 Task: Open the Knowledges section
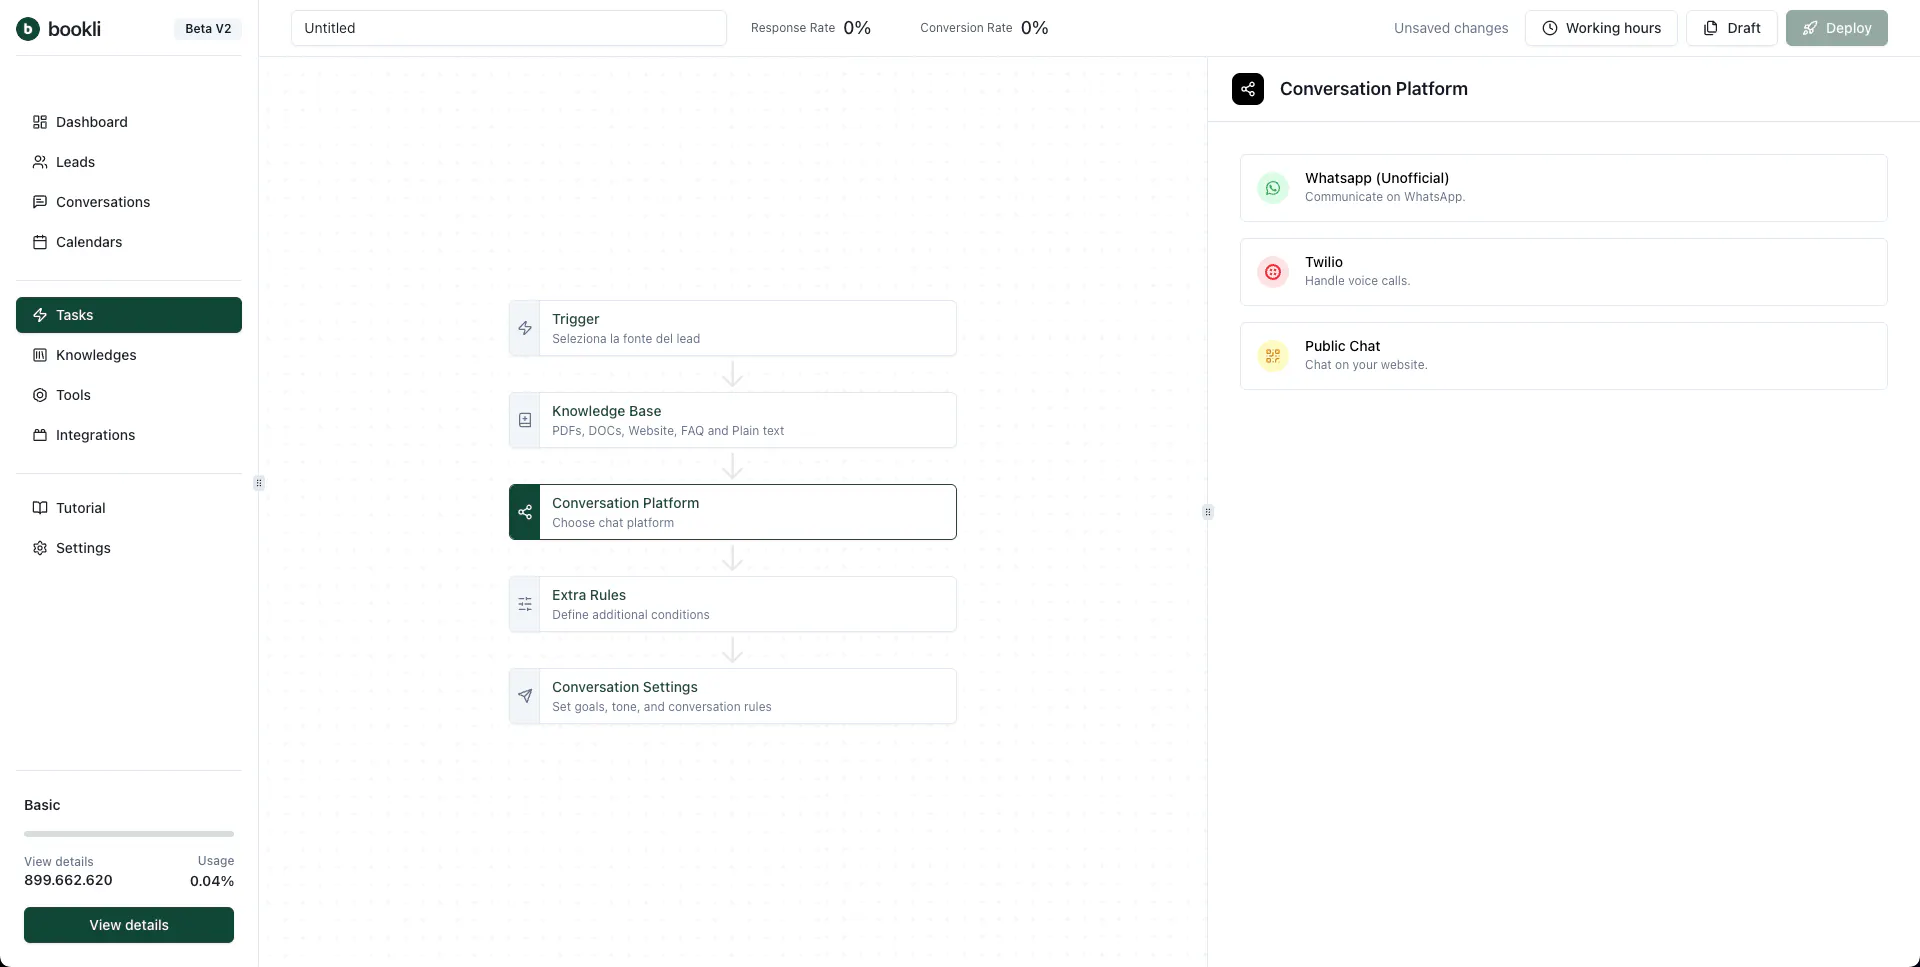click(x=129, y=355)
